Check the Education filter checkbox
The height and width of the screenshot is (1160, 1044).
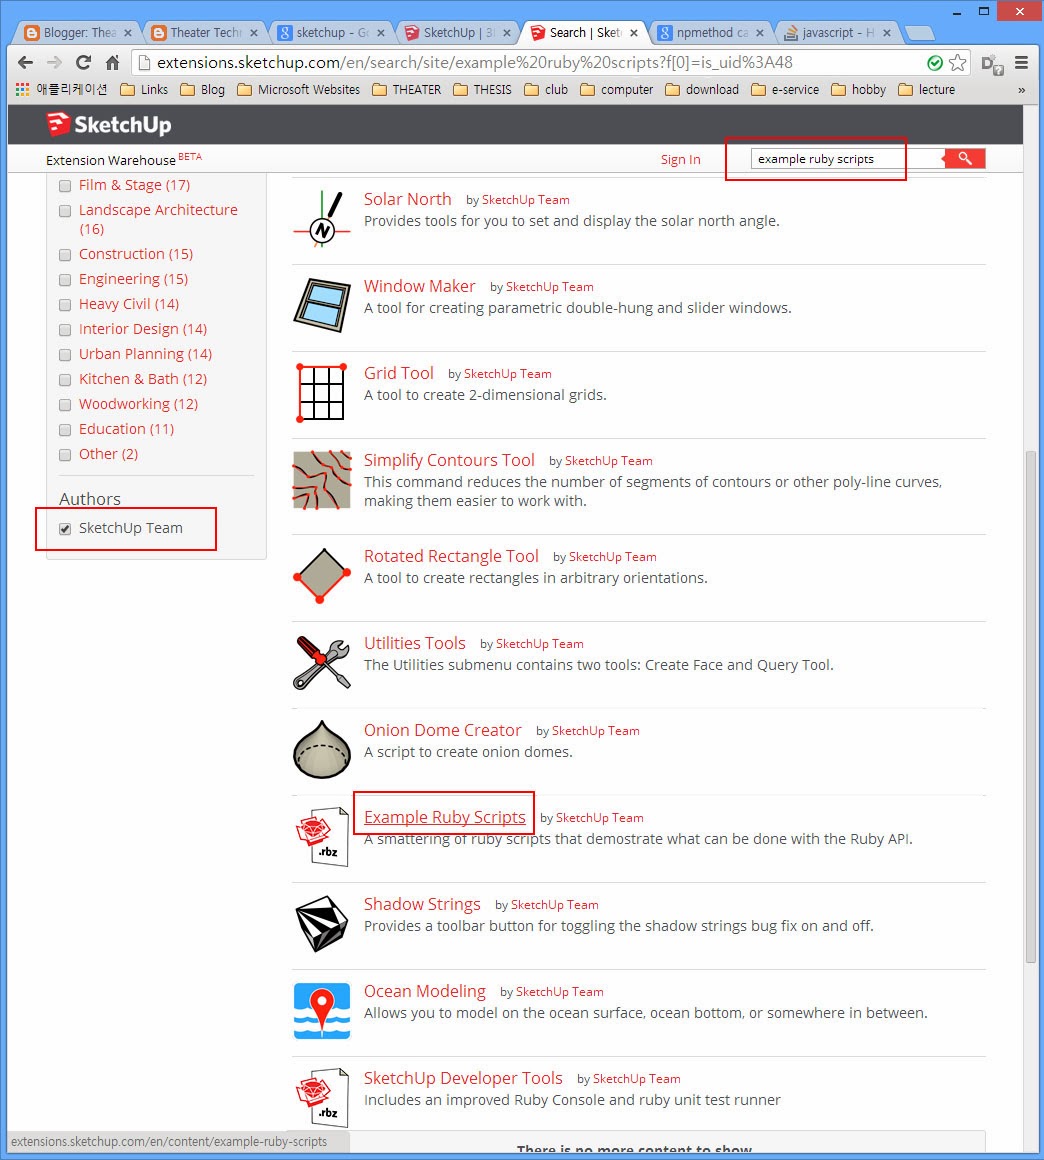coord(65,430)
